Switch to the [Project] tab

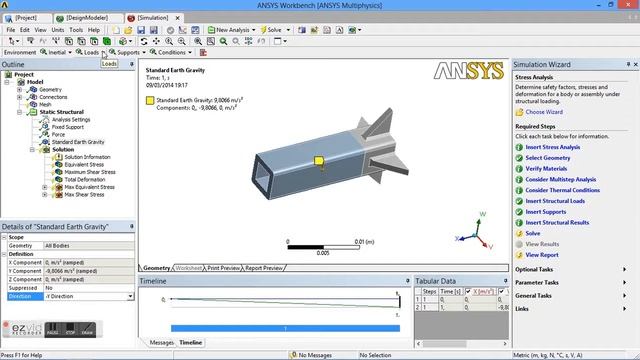click(x=27, y=18)
